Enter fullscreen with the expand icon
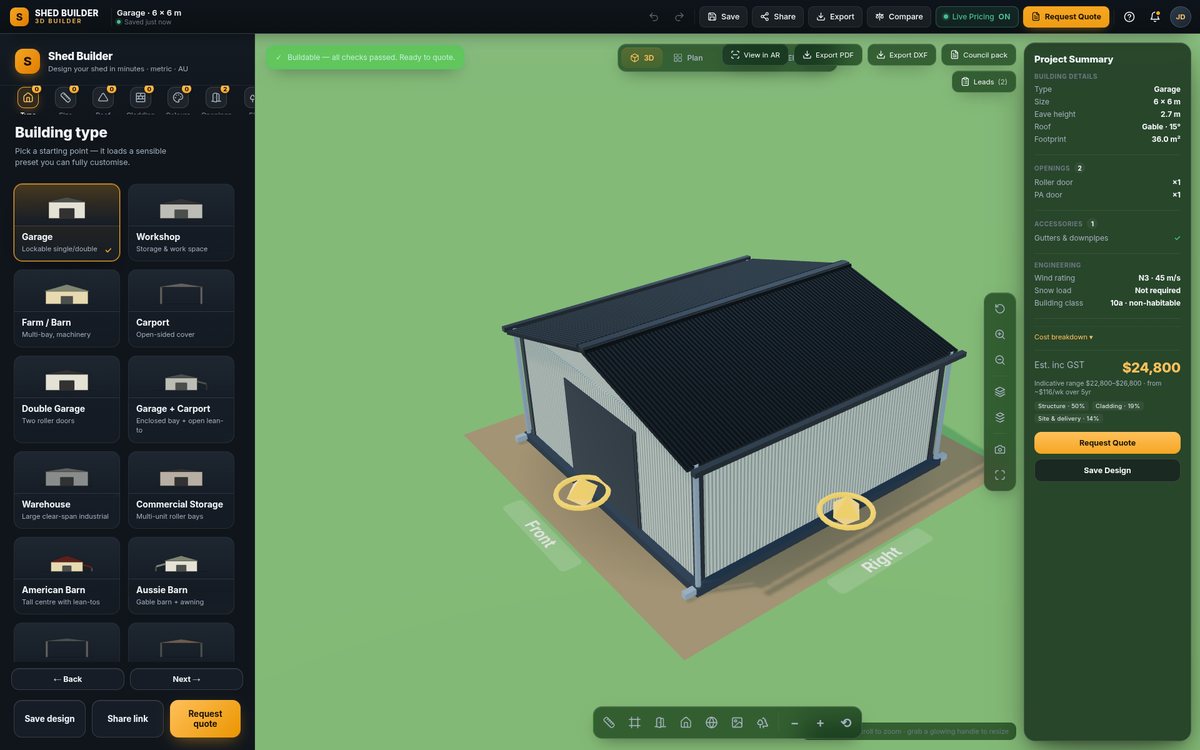The height and width of the screenshot is (750, 1200). [x=1000, y=475]
